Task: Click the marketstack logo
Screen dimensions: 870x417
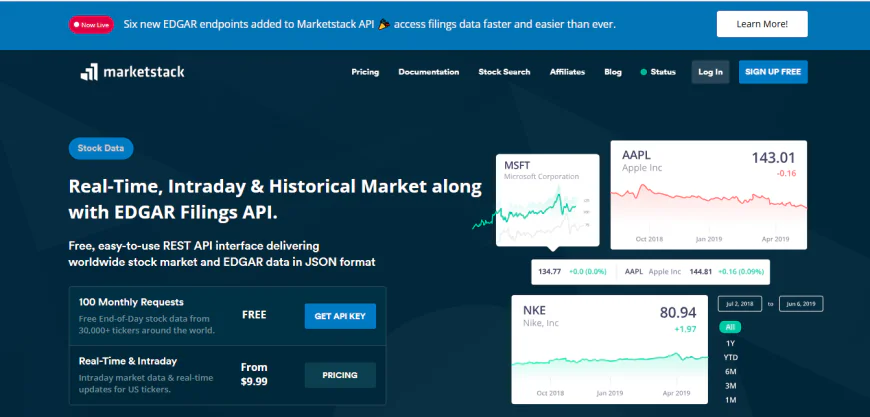Action: pos(132,72)
